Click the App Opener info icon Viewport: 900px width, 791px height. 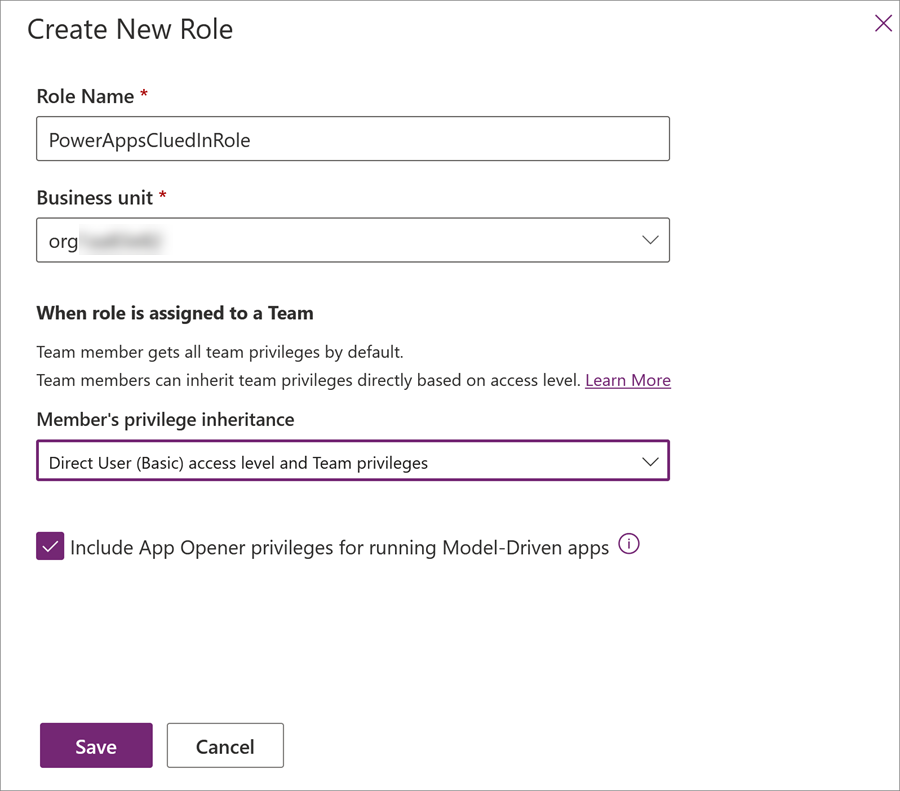[x=629, y=544]
